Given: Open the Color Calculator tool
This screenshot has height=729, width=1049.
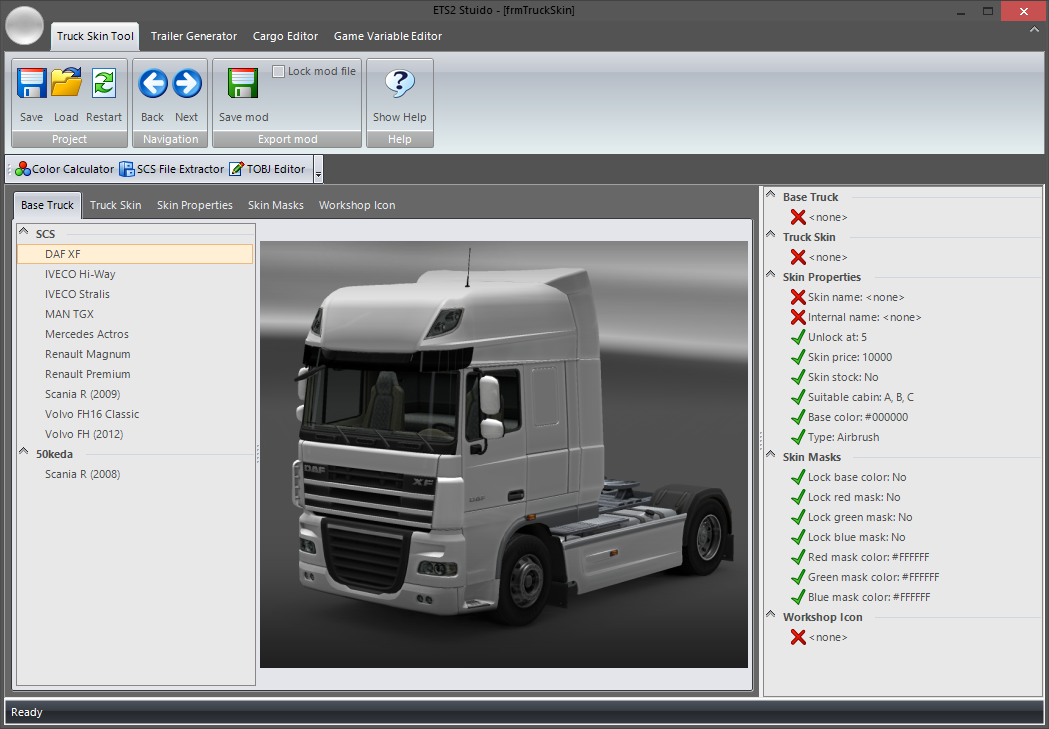Looking at the screenshot, I should [x=65, y=169].
